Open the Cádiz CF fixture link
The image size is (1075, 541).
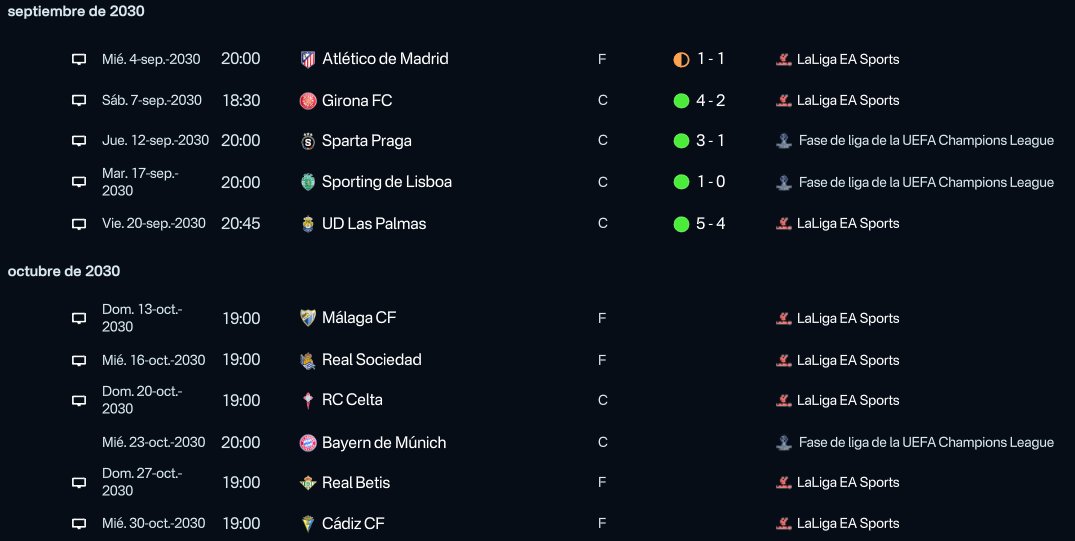[353, 523]
